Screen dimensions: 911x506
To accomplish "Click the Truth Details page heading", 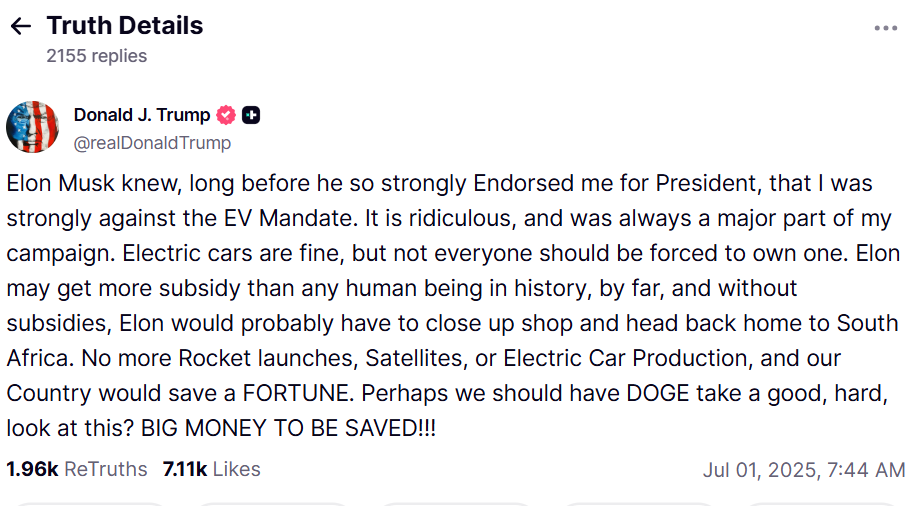I will [x=124, y=26].
